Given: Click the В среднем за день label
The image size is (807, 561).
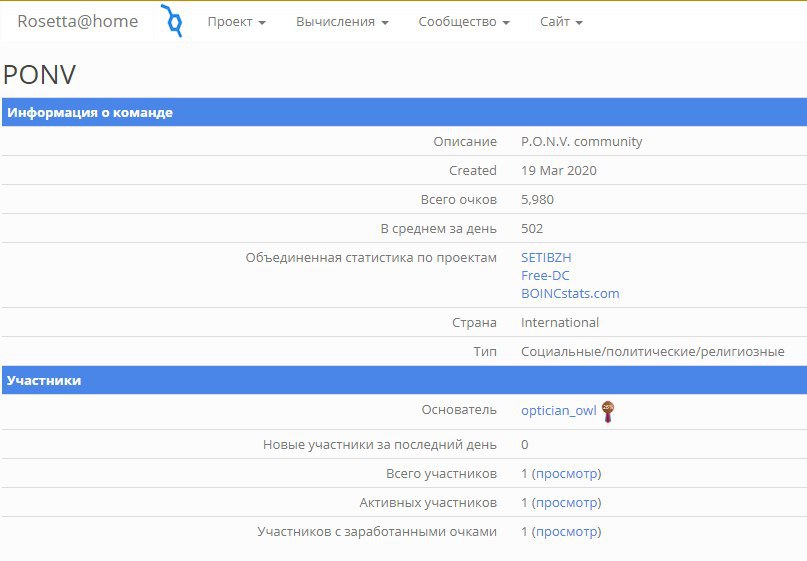Looking at the screenshot, I should pos(438,229).
